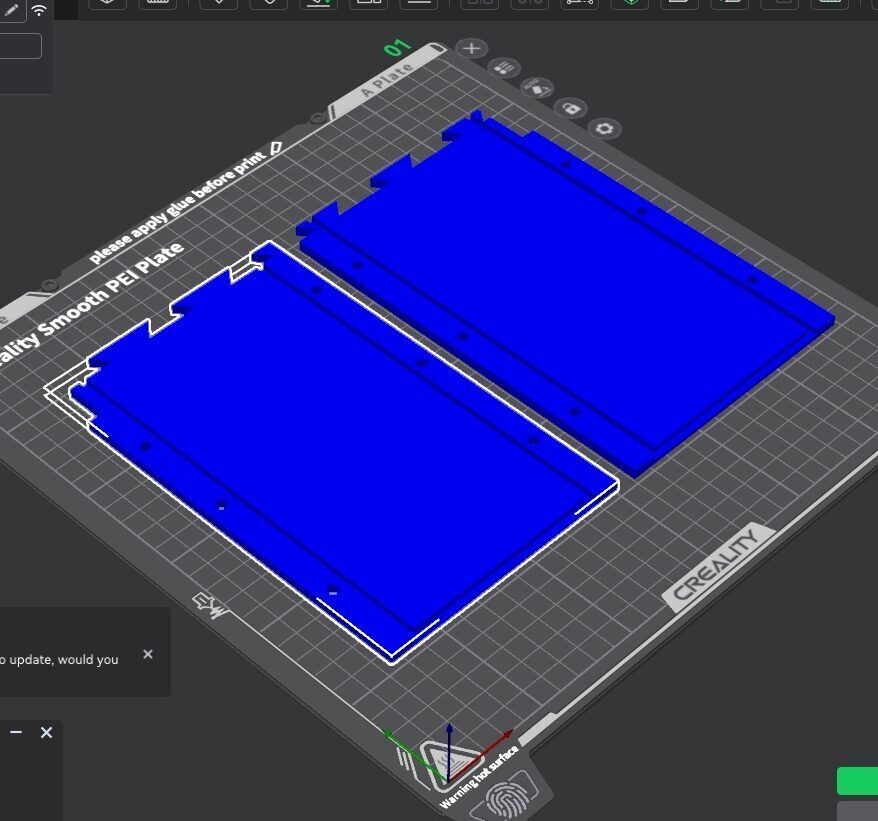878x821 pixels.
Task: Lock the plate with the padlock icon
Action: 571,108
